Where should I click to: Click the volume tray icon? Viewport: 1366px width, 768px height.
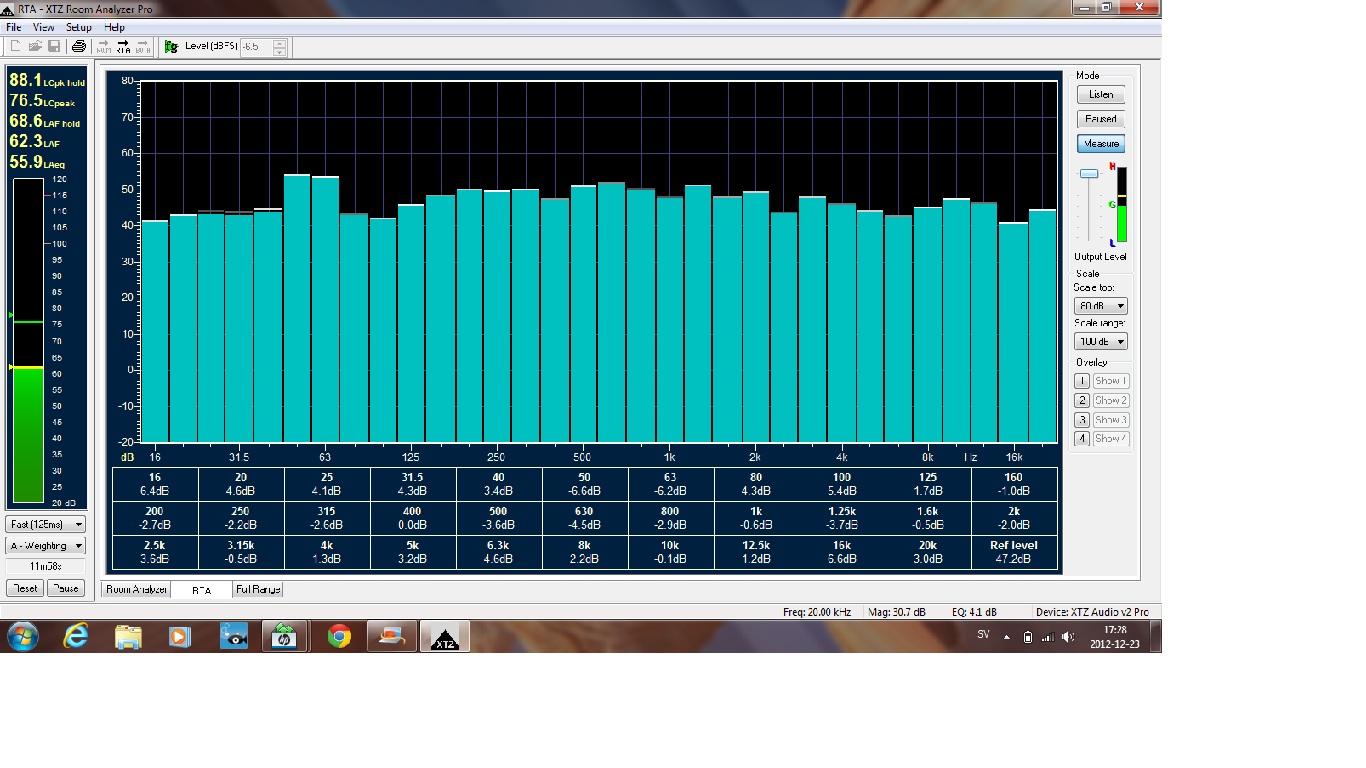point(1070,637)
